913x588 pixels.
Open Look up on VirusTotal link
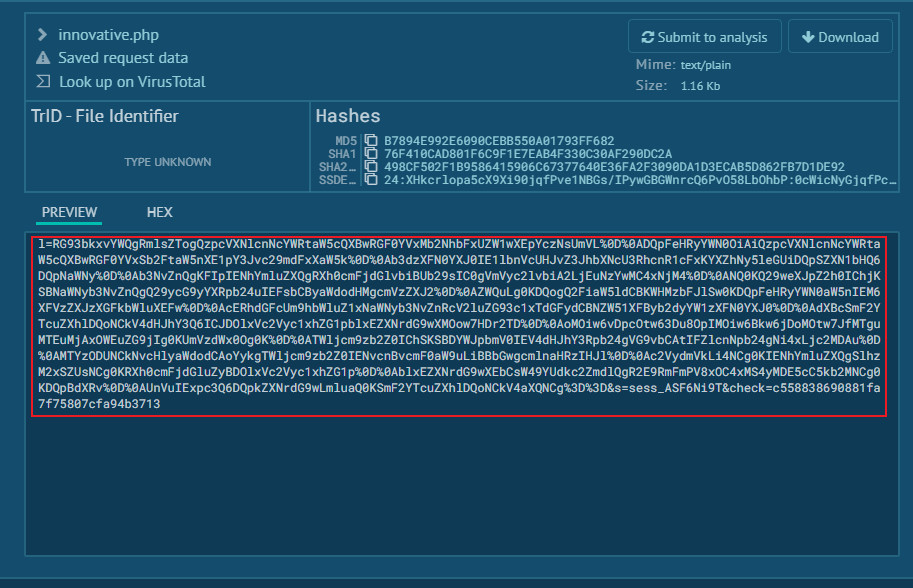click(132, 82)
